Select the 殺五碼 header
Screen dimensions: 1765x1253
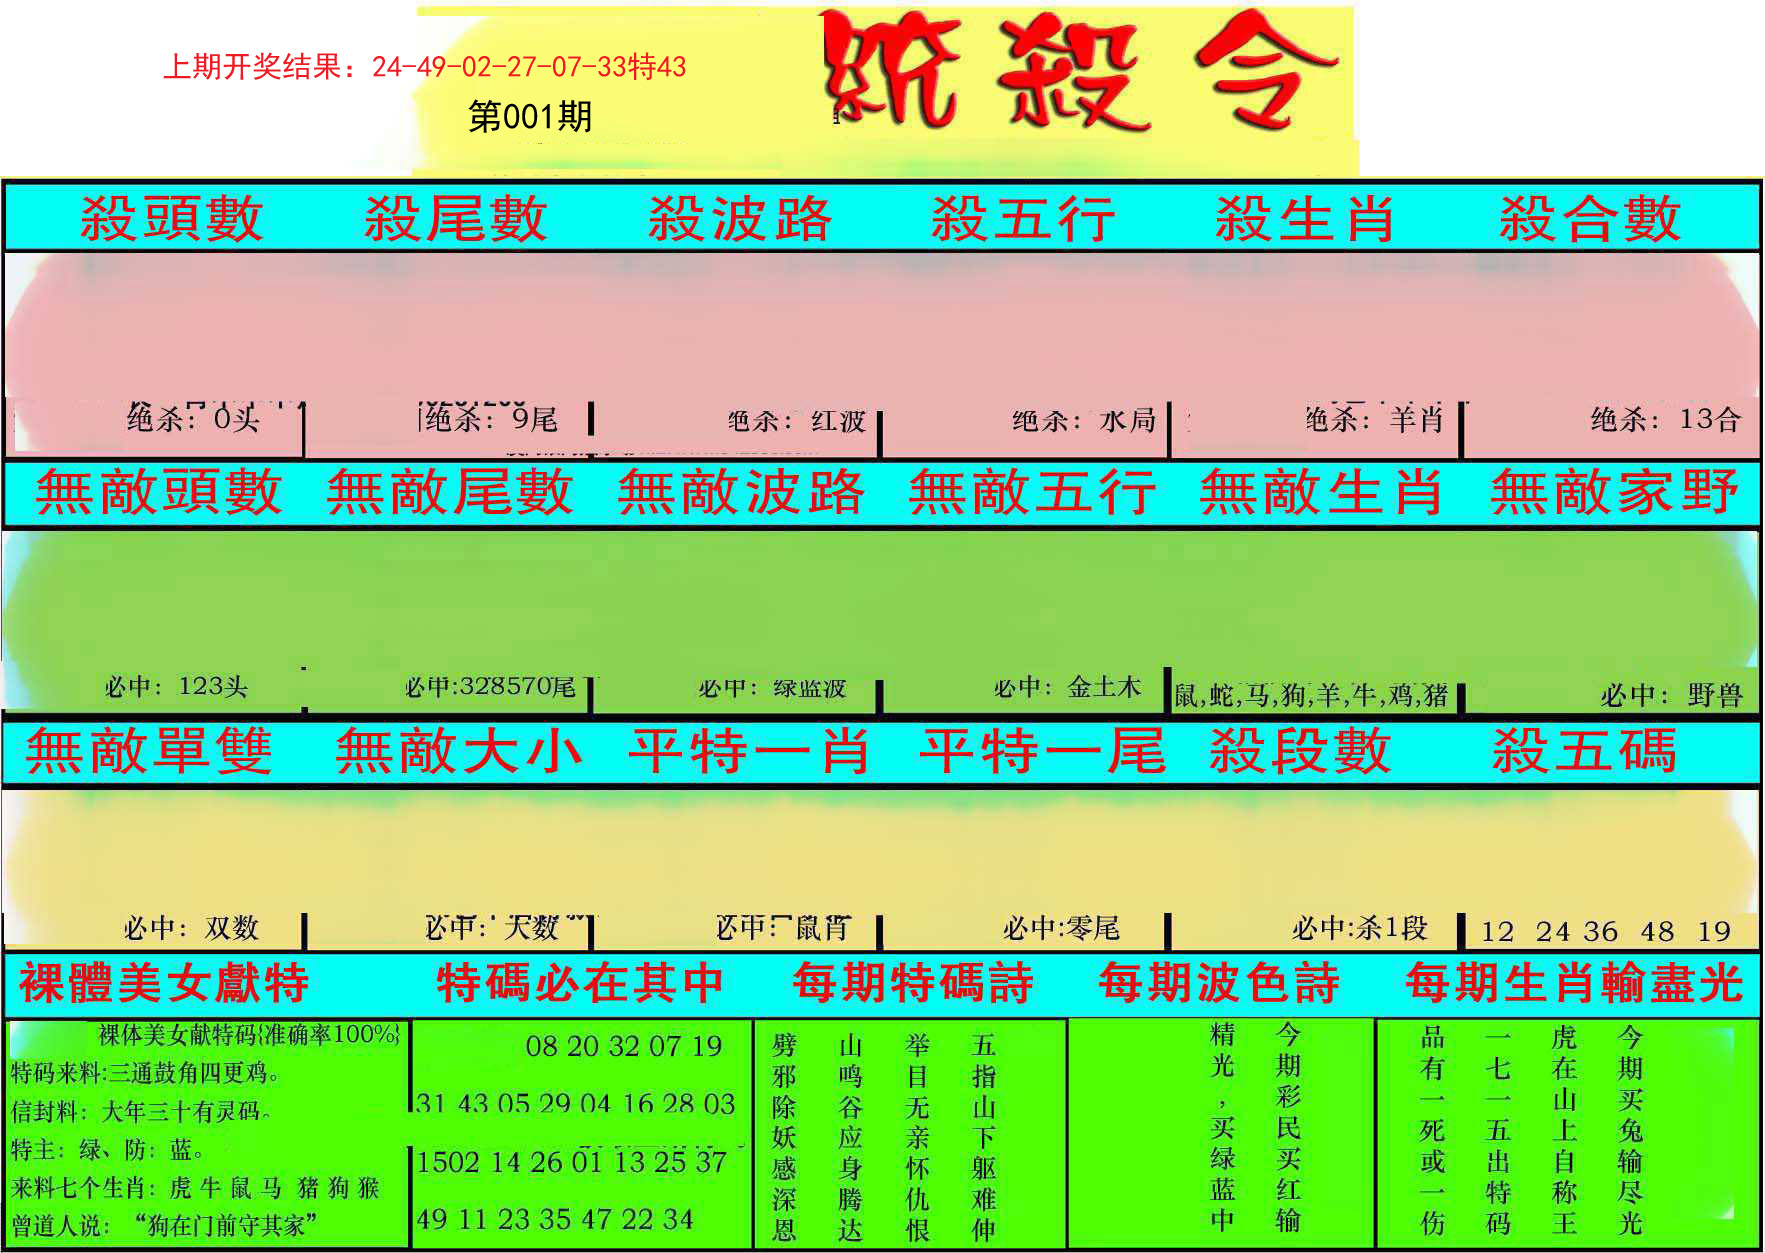[1584, 752]
